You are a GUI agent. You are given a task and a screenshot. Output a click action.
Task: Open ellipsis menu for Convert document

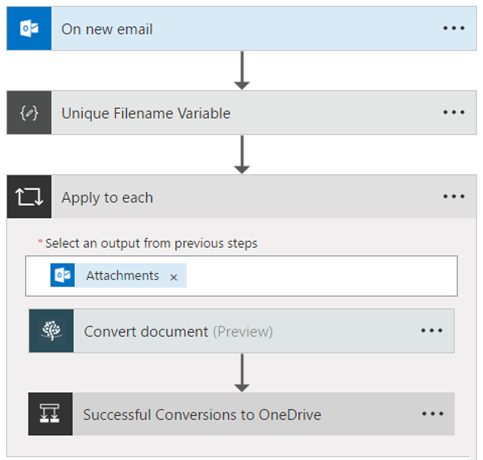(432, 331)
